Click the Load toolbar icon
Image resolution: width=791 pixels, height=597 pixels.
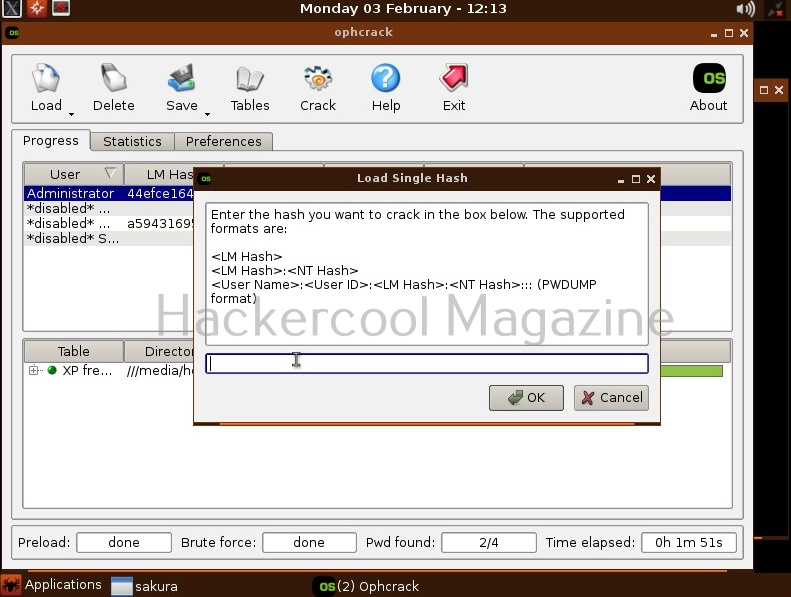(x=46, y=79)
